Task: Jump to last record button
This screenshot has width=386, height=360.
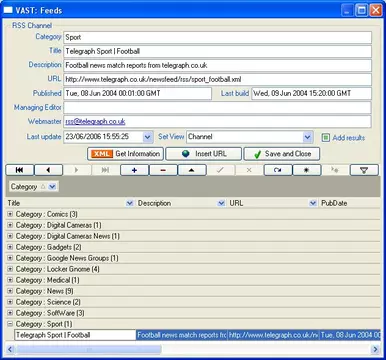Action: point(106,170)
